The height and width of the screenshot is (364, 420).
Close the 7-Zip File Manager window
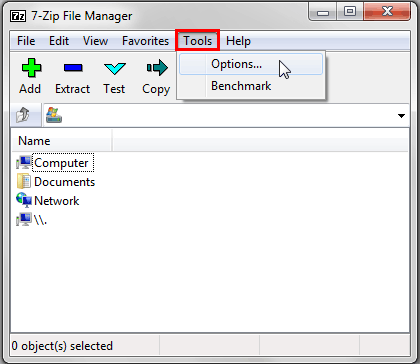(387, 12)
